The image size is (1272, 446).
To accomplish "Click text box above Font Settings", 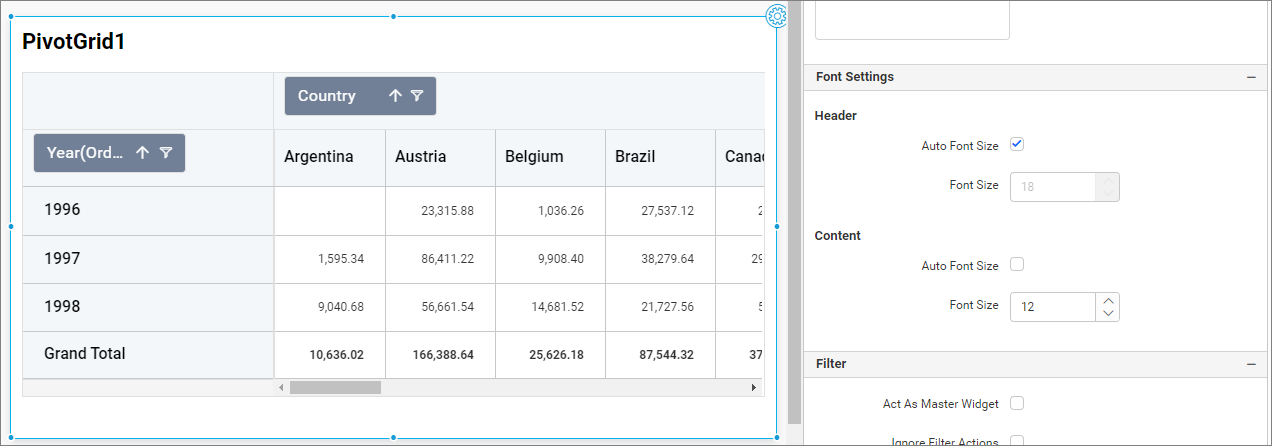I will [912, 20].
